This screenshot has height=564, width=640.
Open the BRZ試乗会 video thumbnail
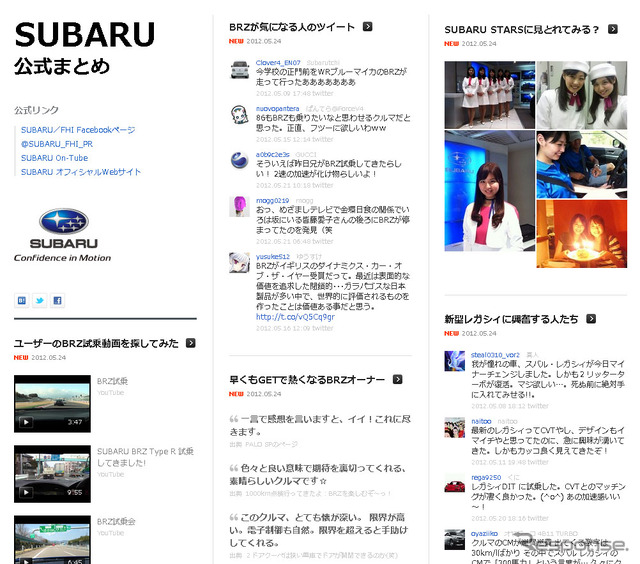[x=52, y=540]
